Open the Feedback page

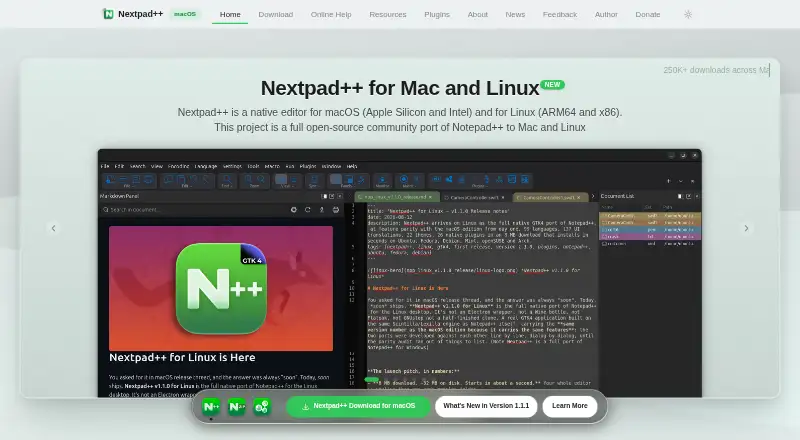[x=560, y=14]
